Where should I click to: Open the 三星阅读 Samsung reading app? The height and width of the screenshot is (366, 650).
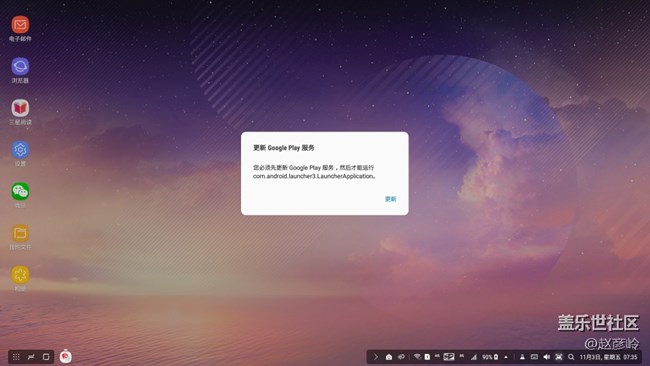tap(20, 108)
